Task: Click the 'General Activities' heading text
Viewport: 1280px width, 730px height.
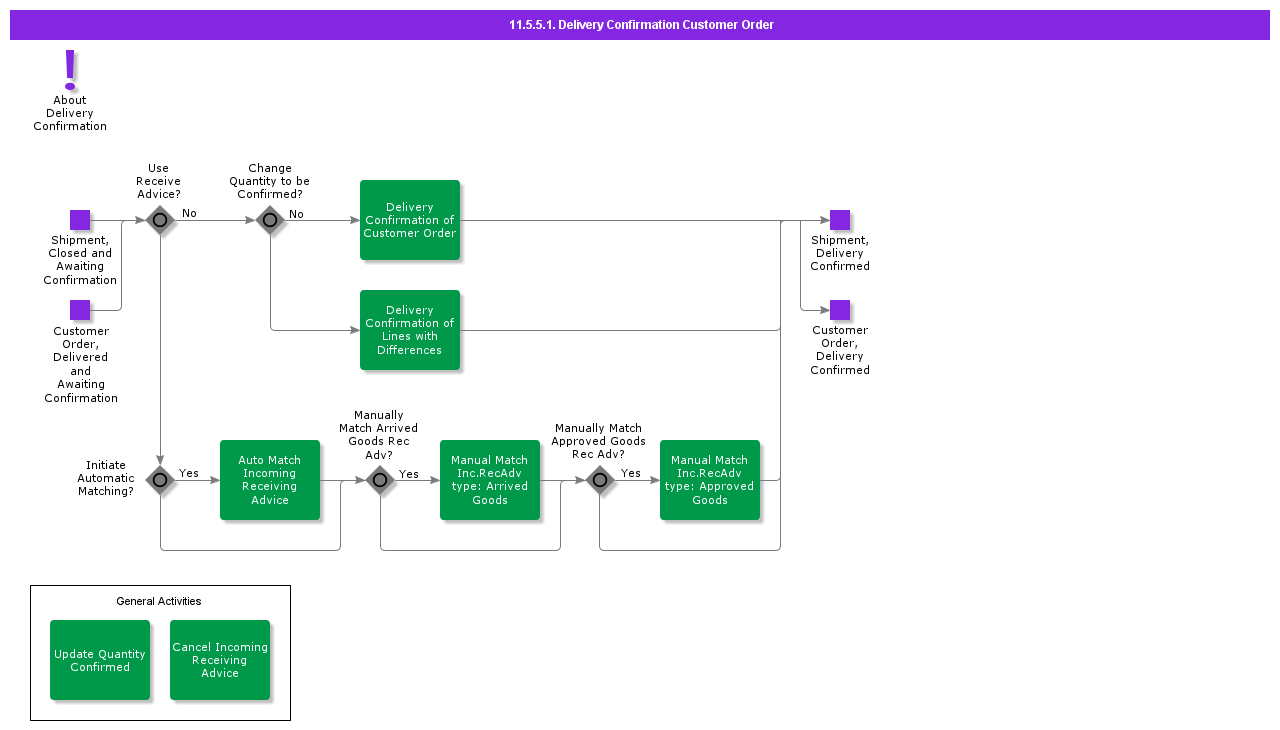Action: pyautogui.click(x=159, y=601)
